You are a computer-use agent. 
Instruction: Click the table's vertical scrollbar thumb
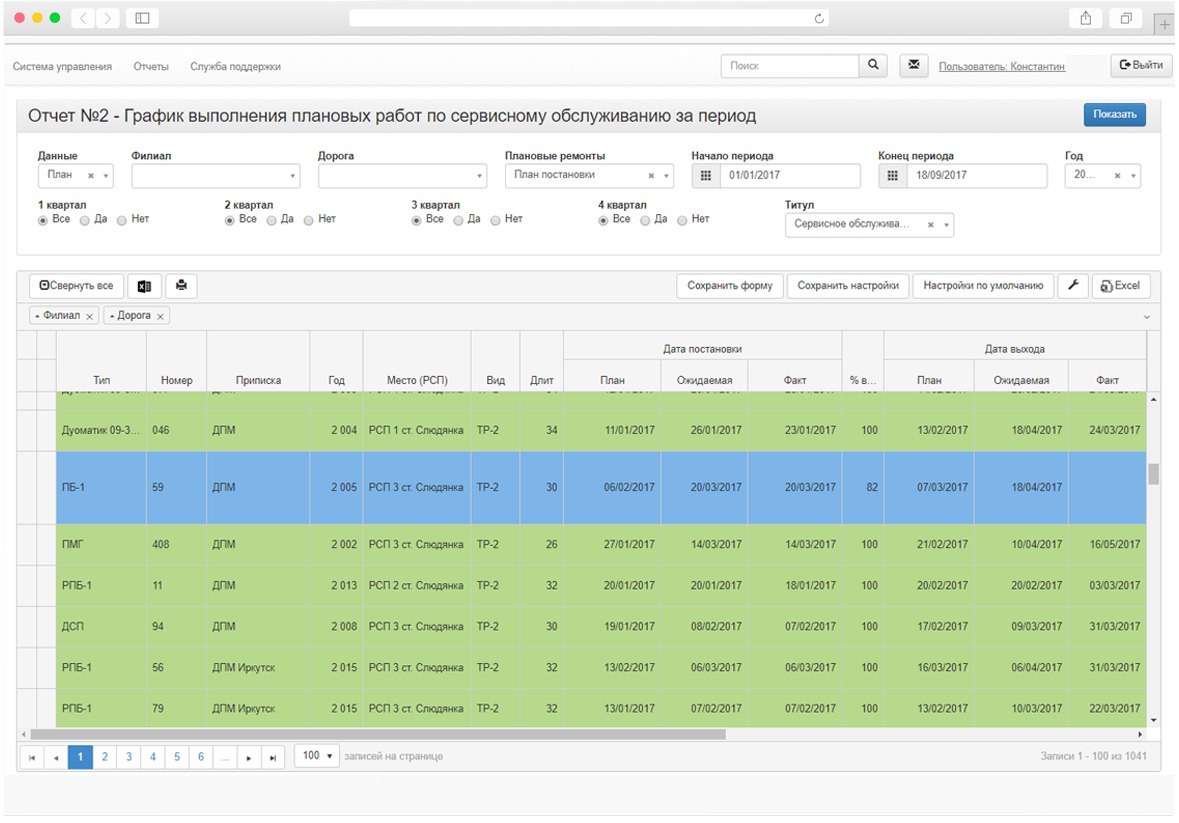click(1153, 474)
